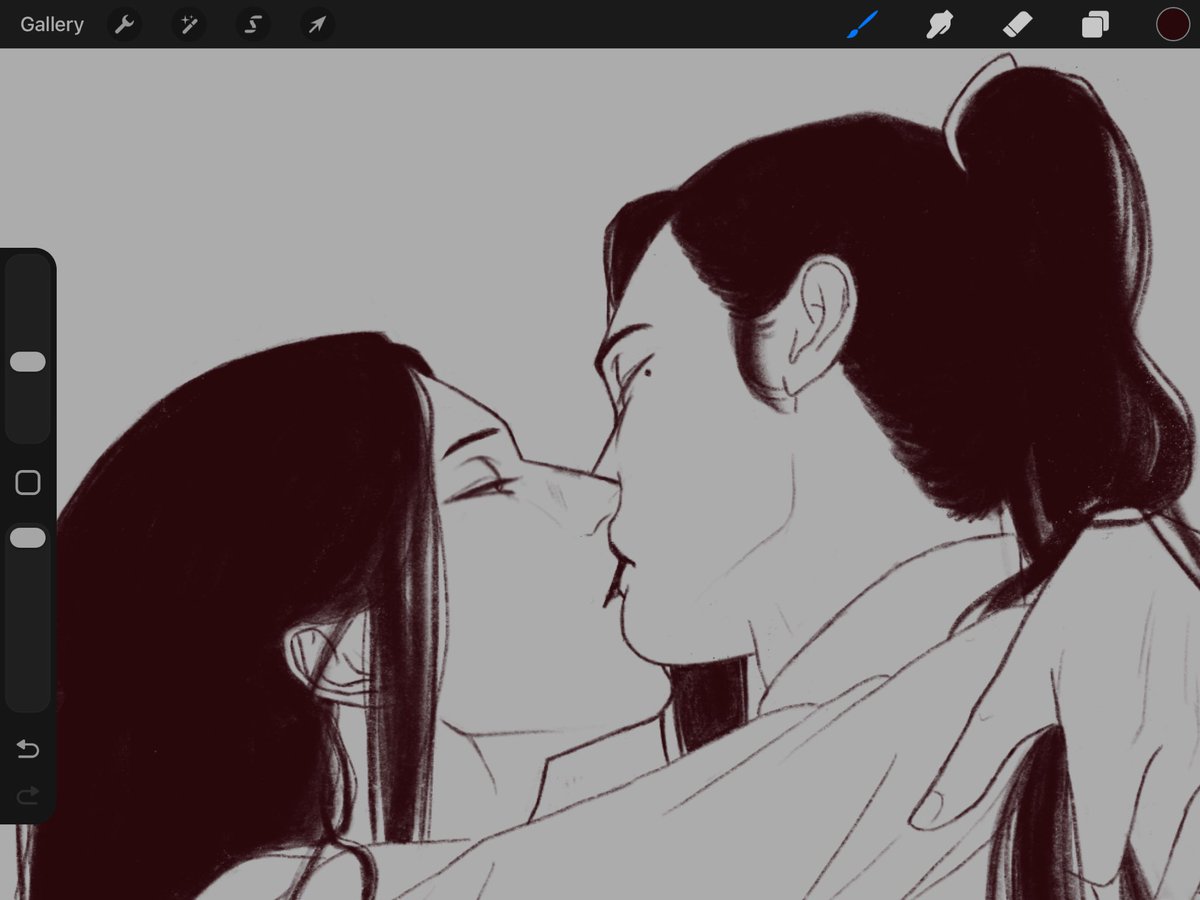The height and width of the screenshot is (900, 1200).
Task: Open the Actions wrench menu
Action: click(124, 24)
